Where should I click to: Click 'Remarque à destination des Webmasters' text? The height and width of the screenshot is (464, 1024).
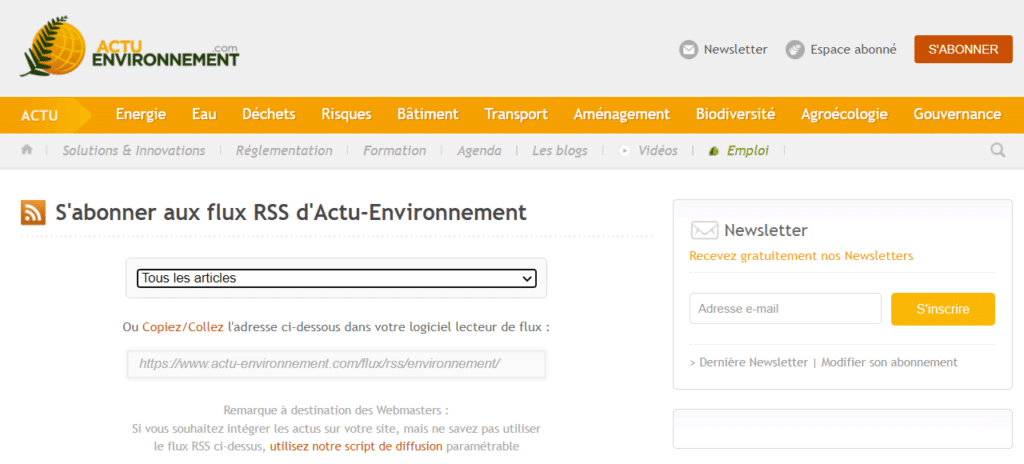point(336,411)
